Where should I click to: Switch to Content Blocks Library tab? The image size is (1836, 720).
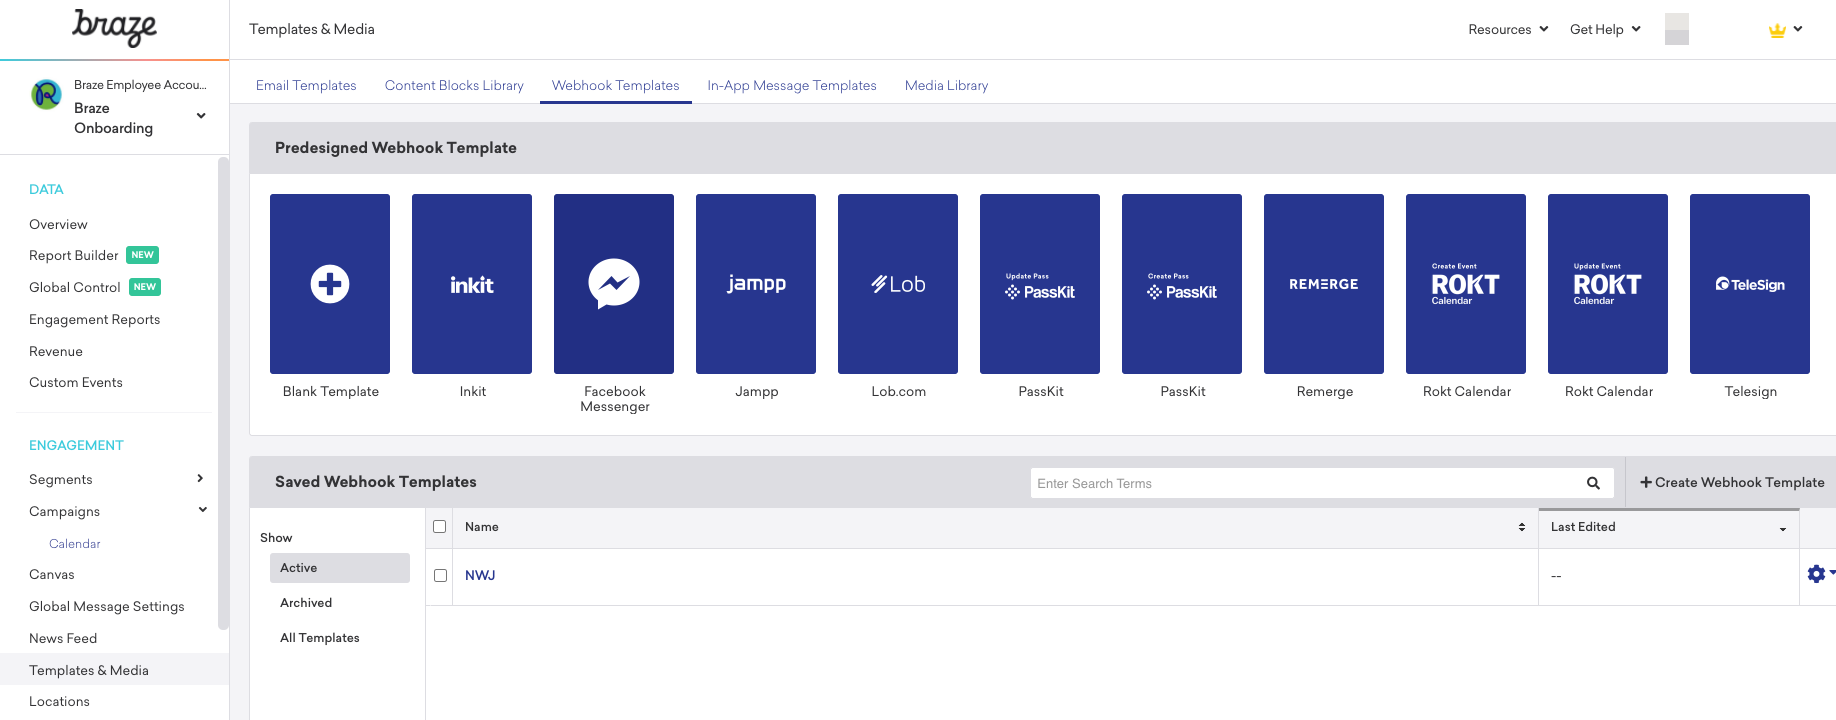454,85
